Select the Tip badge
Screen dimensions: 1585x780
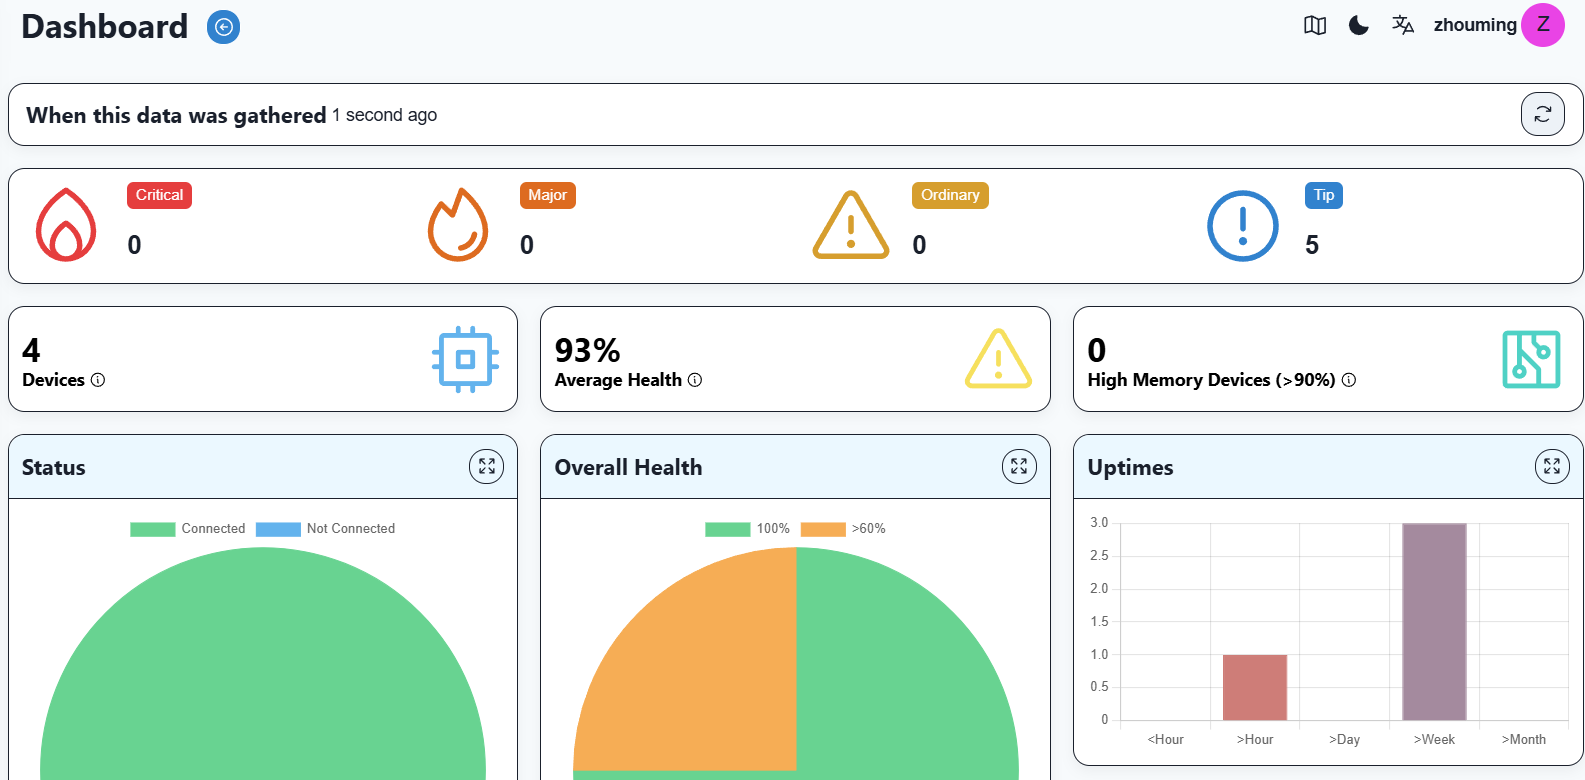(x=1324, y=195)
